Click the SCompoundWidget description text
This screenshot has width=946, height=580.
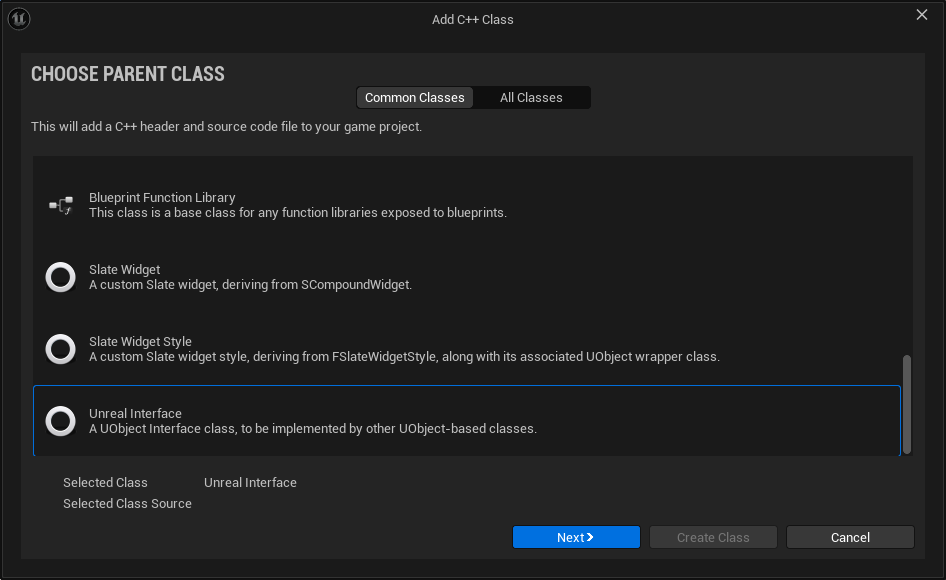(250, 284)
